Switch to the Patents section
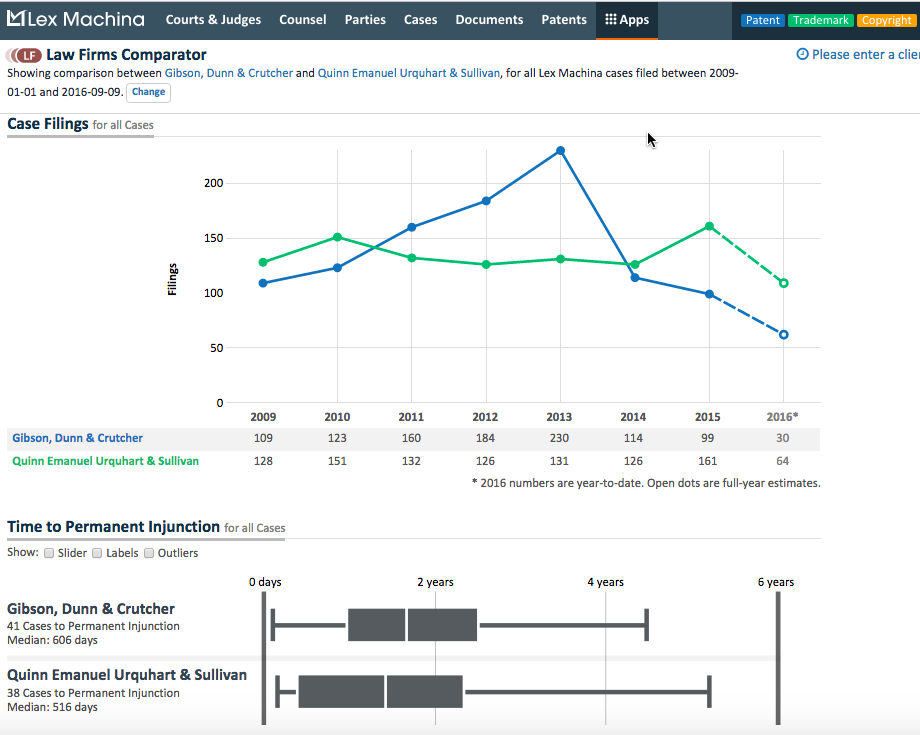The height and width of the screenshot is (735, 920). click(563, 19)
